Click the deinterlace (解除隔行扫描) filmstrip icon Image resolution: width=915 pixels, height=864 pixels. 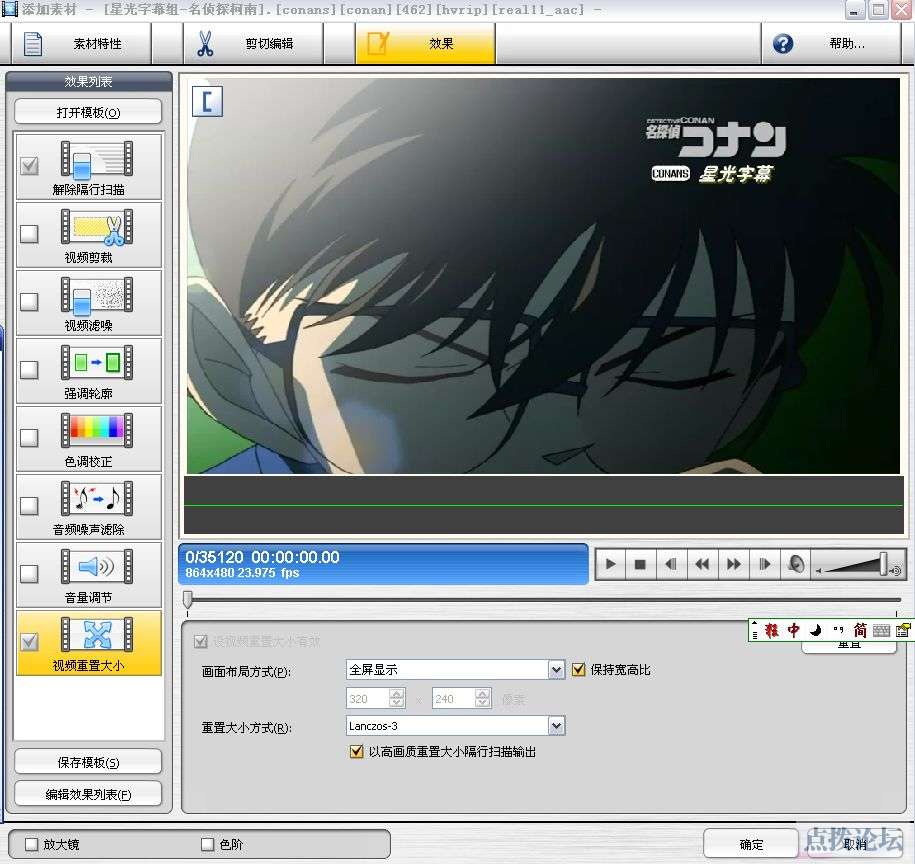tap(97, 159)
